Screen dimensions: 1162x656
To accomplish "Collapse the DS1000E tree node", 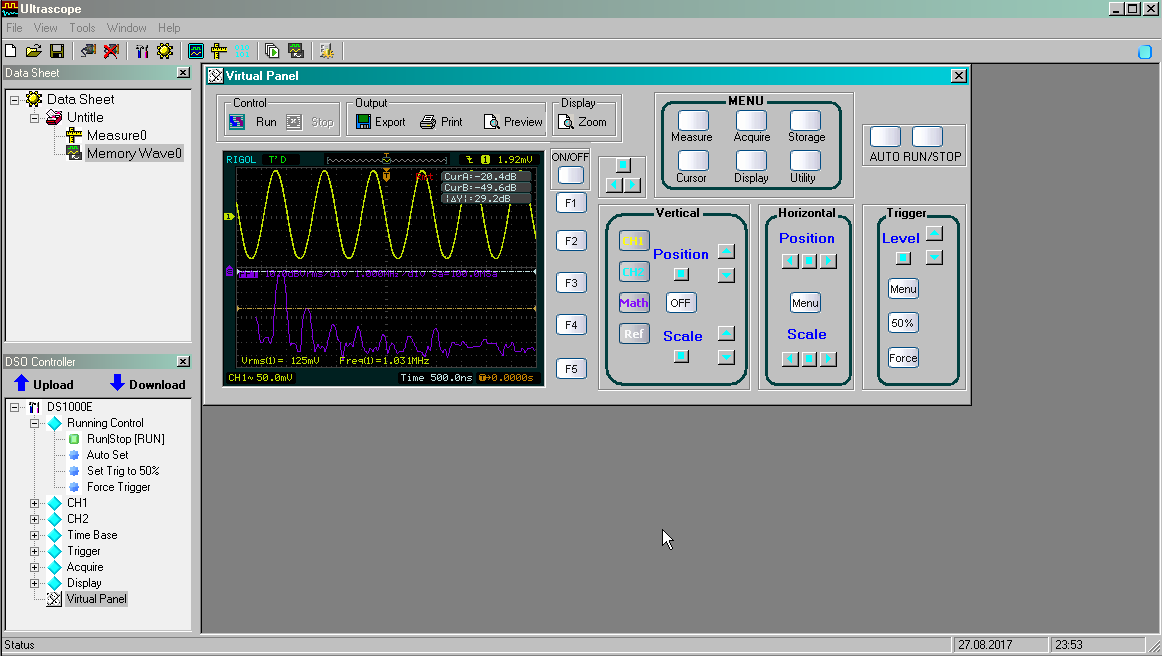I will pos(14,407).
